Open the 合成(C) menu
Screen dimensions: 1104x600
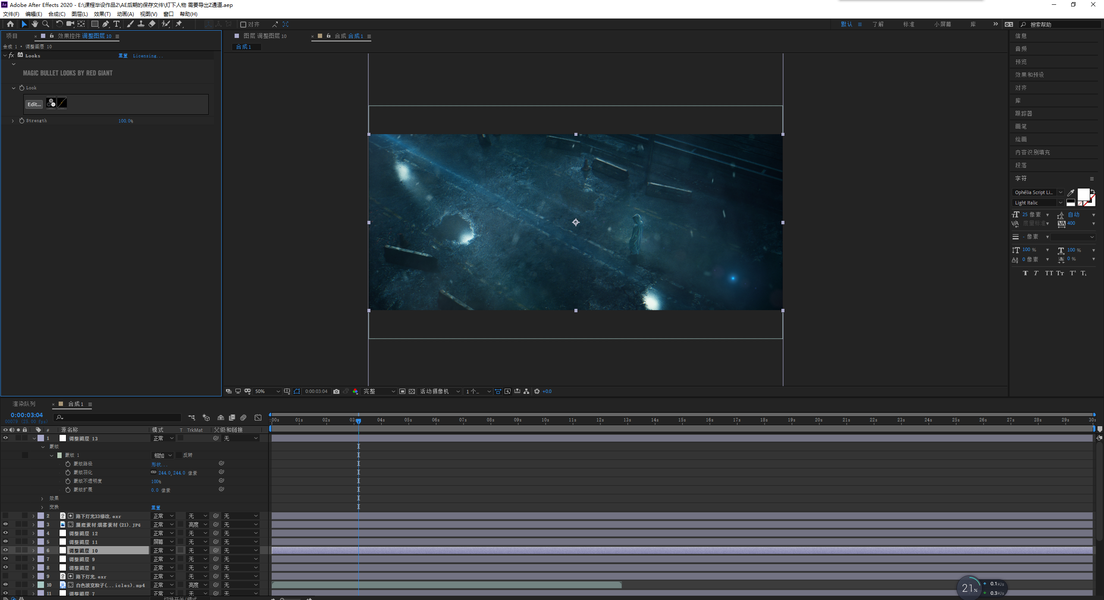click(x=56, y=14)
